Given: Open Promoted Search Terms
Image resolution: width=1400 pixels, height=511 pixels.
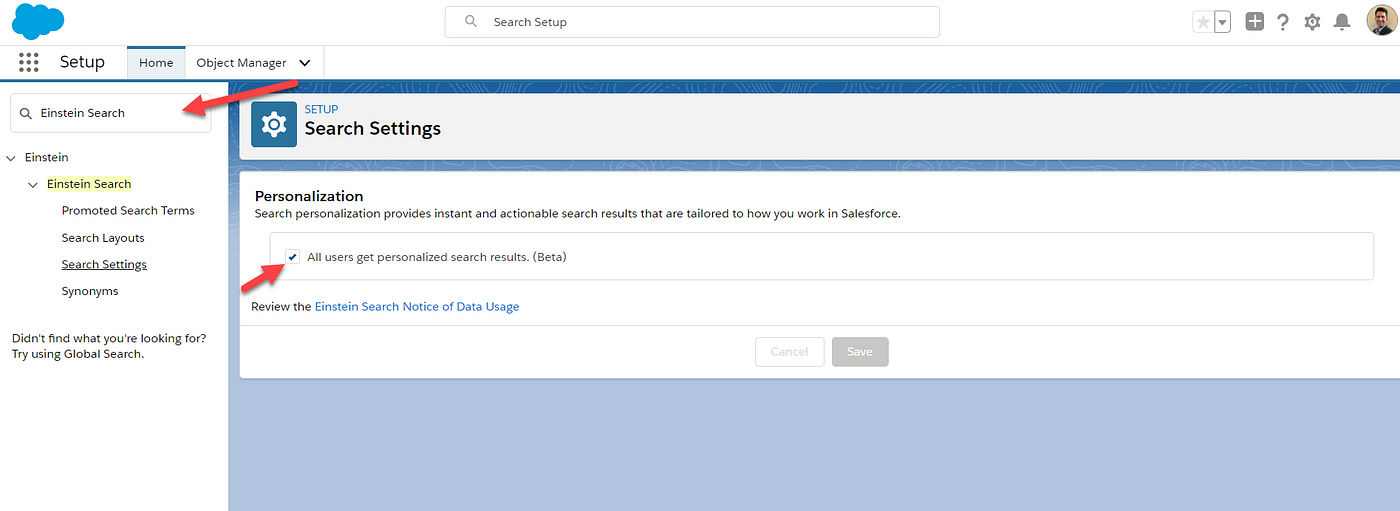Looking at the screenshot, I should pos(128,211).
